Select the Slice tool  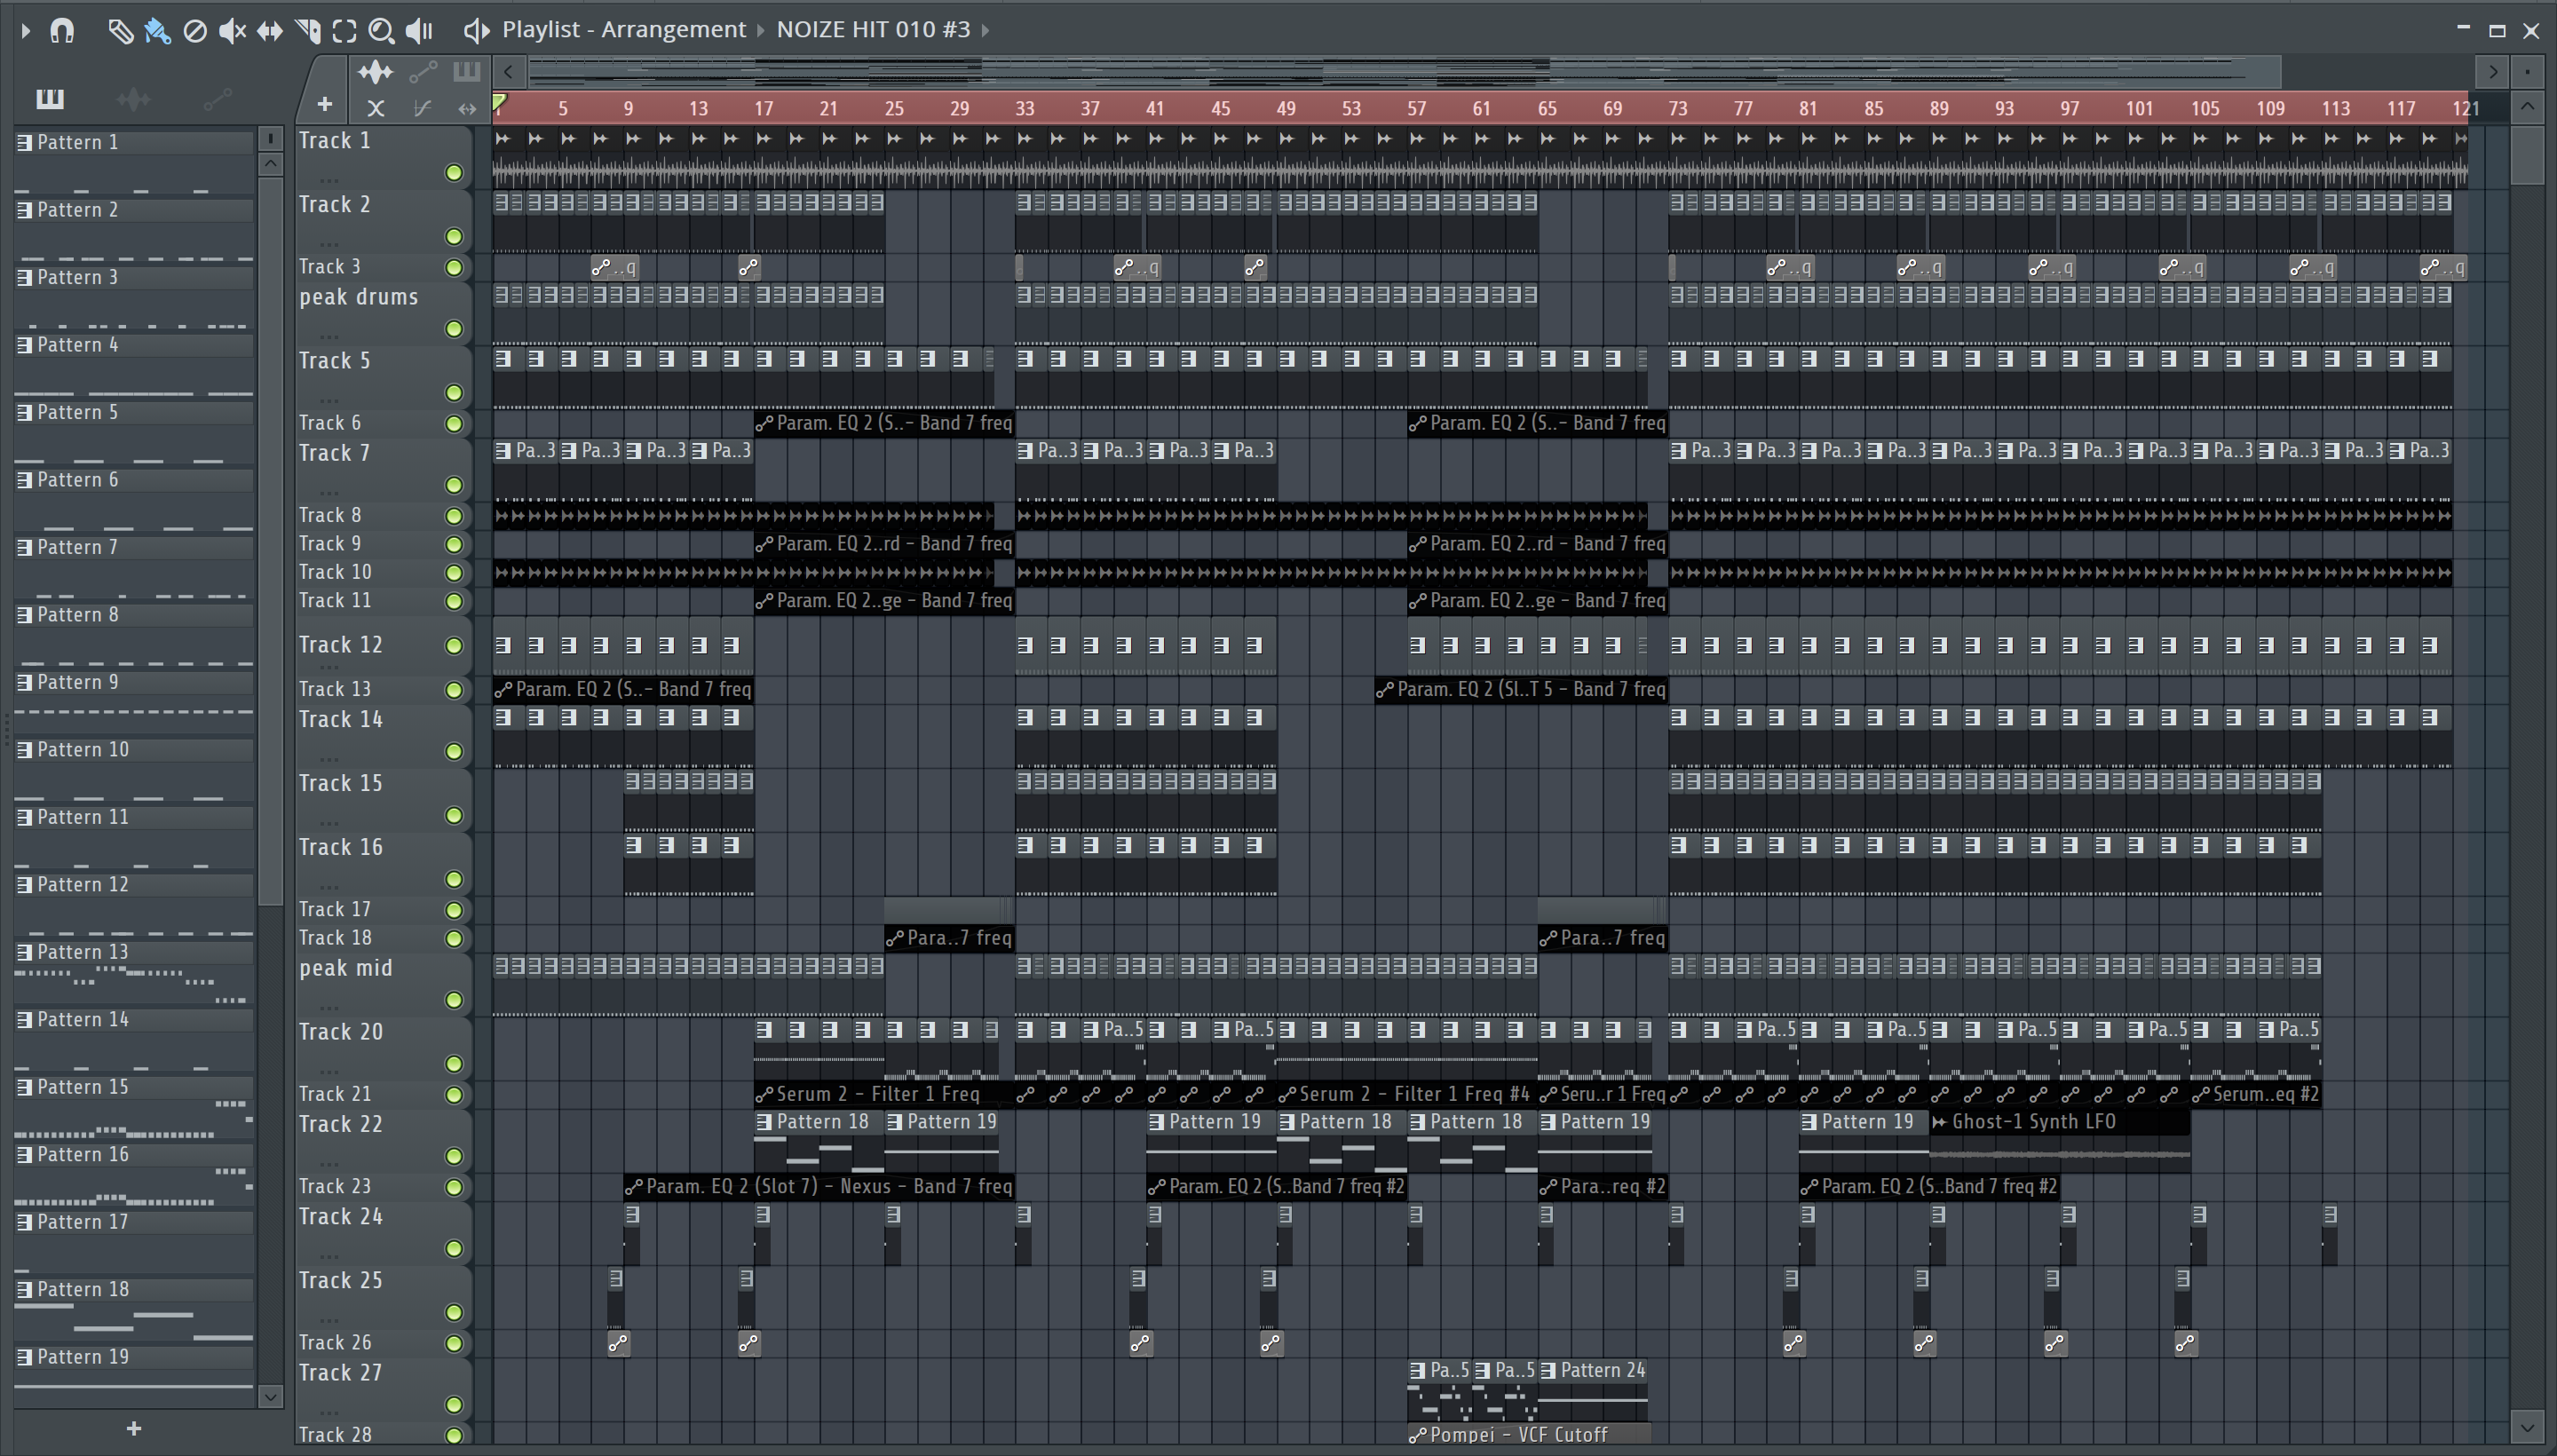point(308,31)
